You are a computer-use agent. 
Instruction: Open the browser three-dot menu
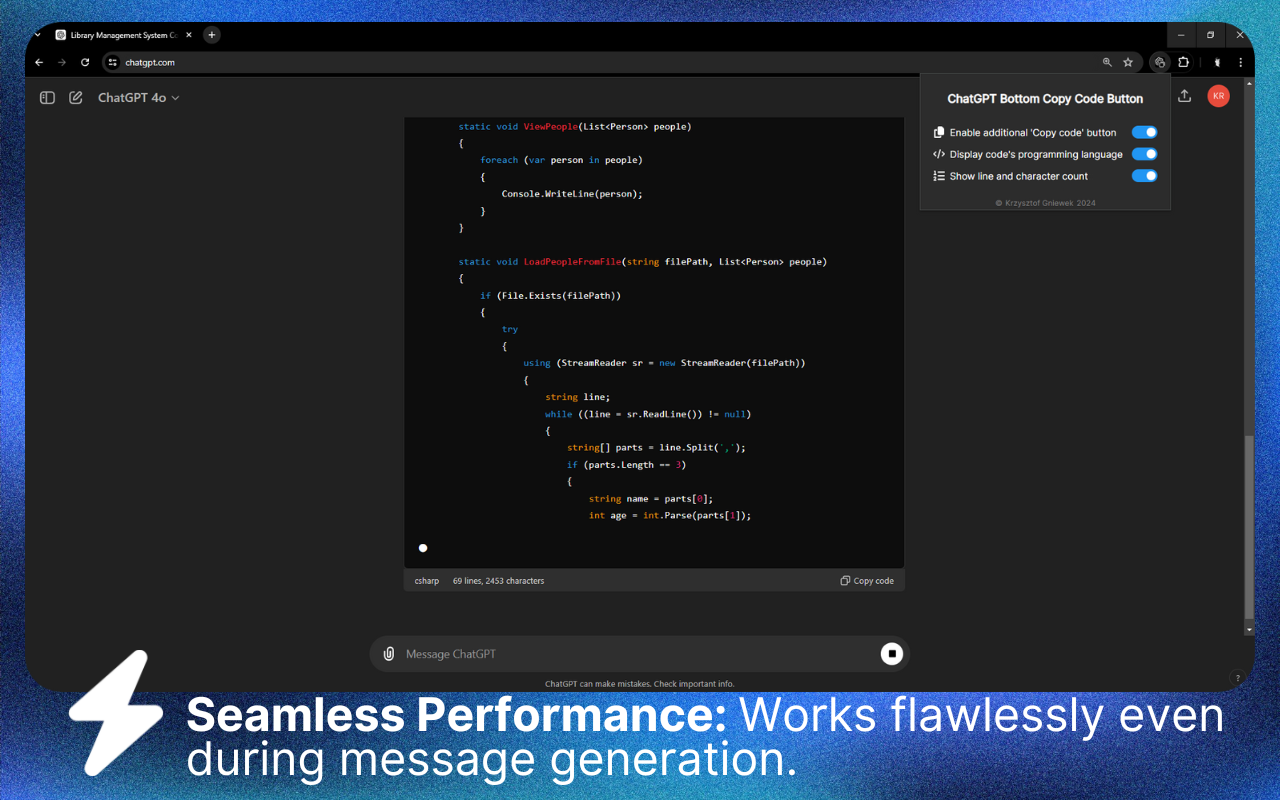click(1241, 62)
